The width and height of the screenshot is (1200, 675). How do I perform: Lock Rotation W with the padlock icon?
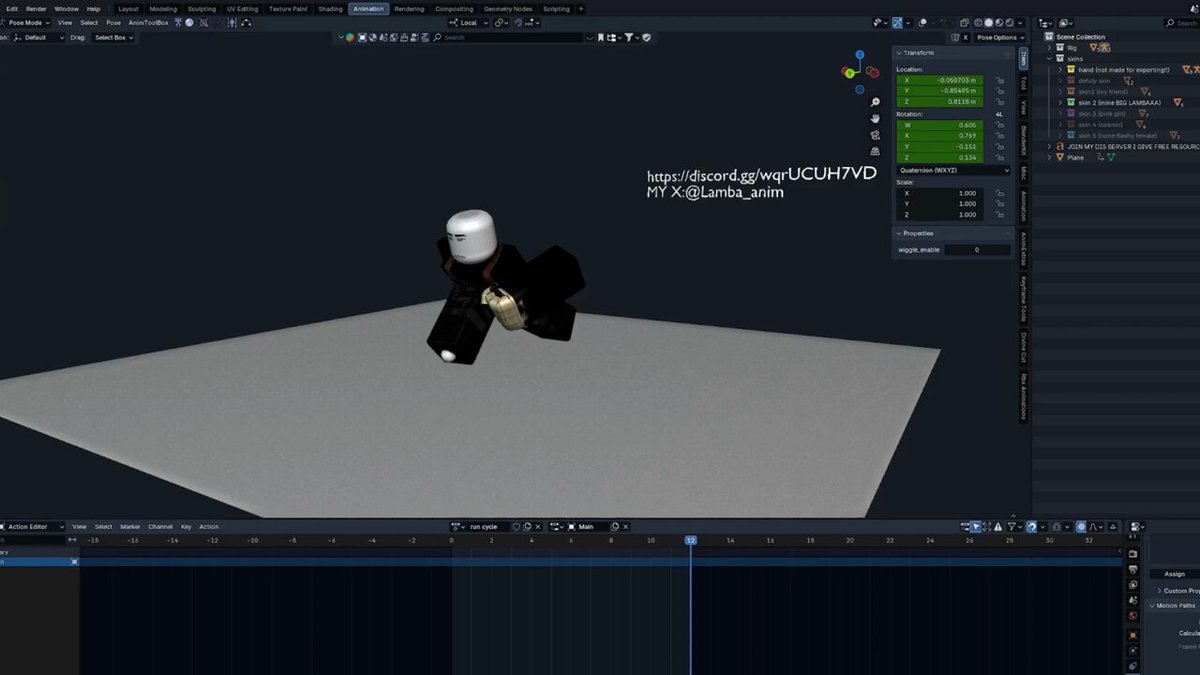click(x=999, y=125)
